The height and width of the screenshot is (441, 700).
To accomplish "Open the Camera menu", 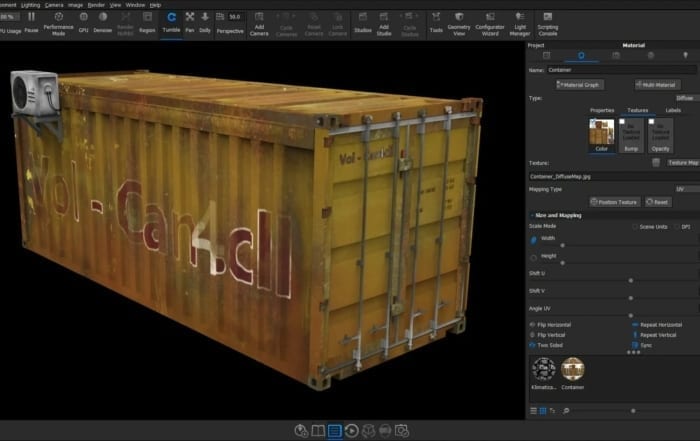I will (x=54, y=5).
